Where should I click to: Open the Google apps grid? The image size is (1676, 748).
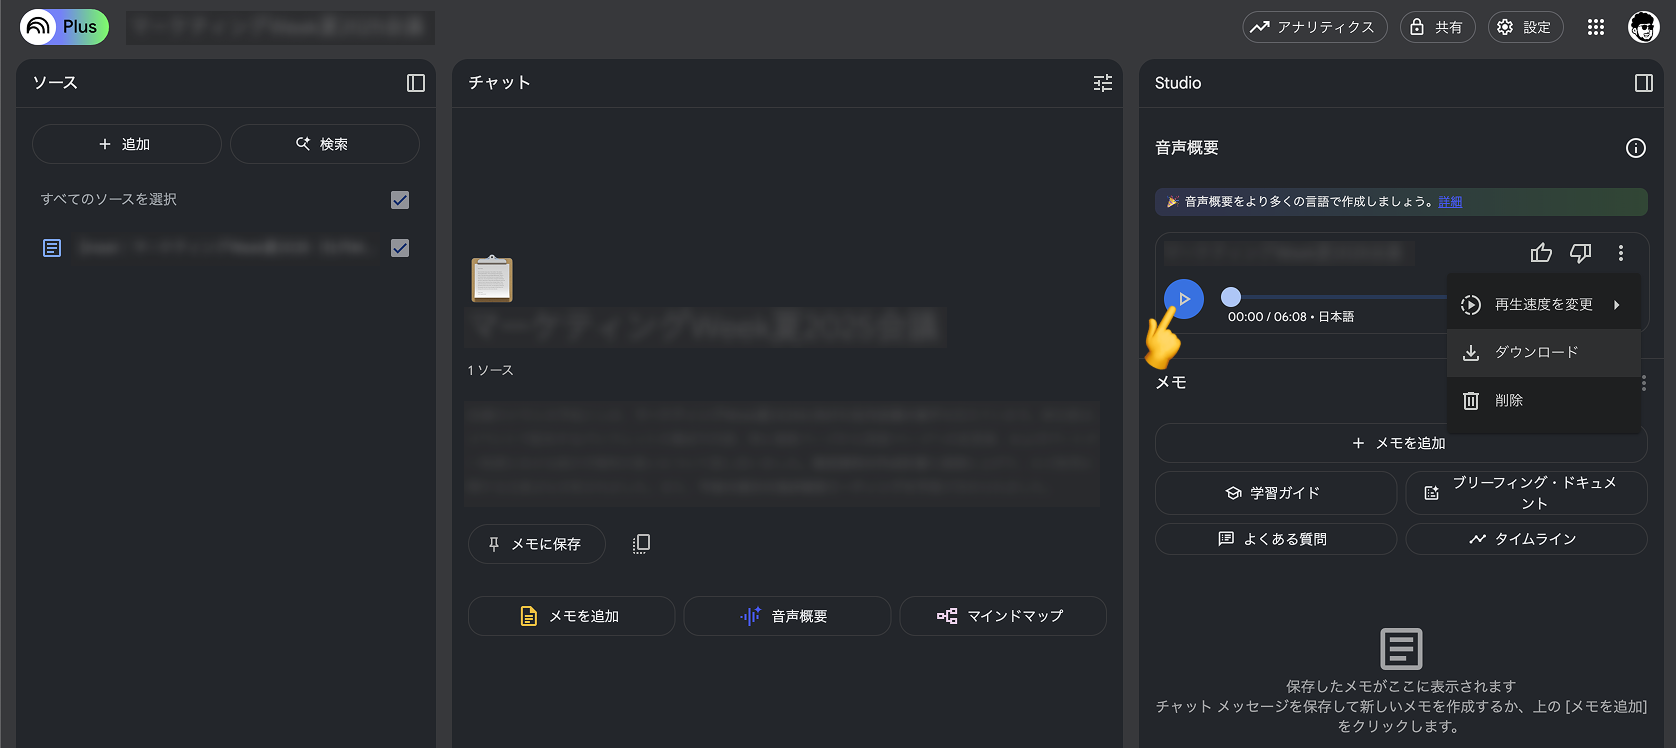pos(1596,27)
